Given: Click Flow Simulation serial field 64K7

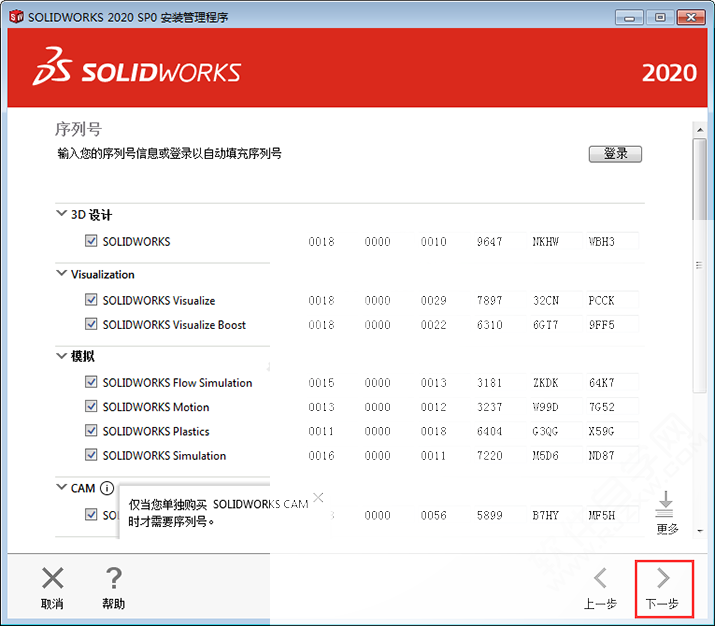Looking at the screenshot, I should 611,383.
